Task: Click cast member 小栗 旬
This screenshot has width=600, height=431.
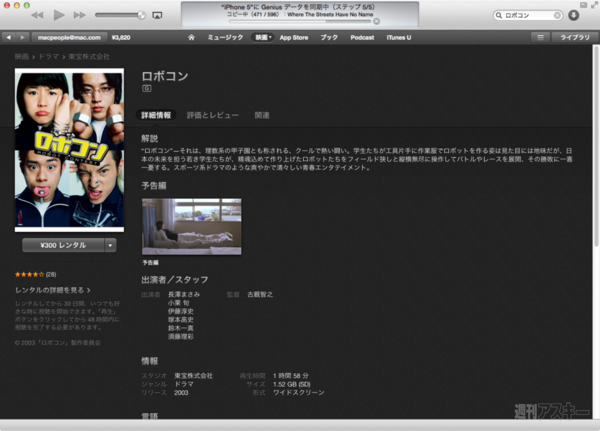Action: point(179,303)
